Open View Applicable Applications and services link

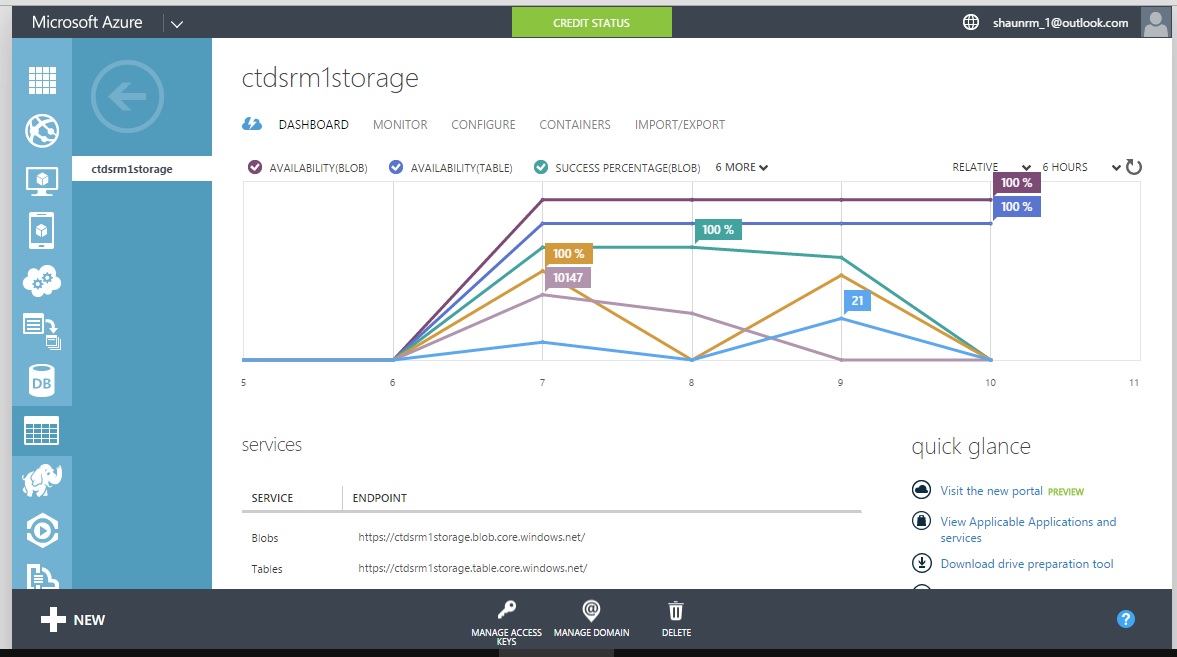pyautogui.click(x=1028, y=529)
